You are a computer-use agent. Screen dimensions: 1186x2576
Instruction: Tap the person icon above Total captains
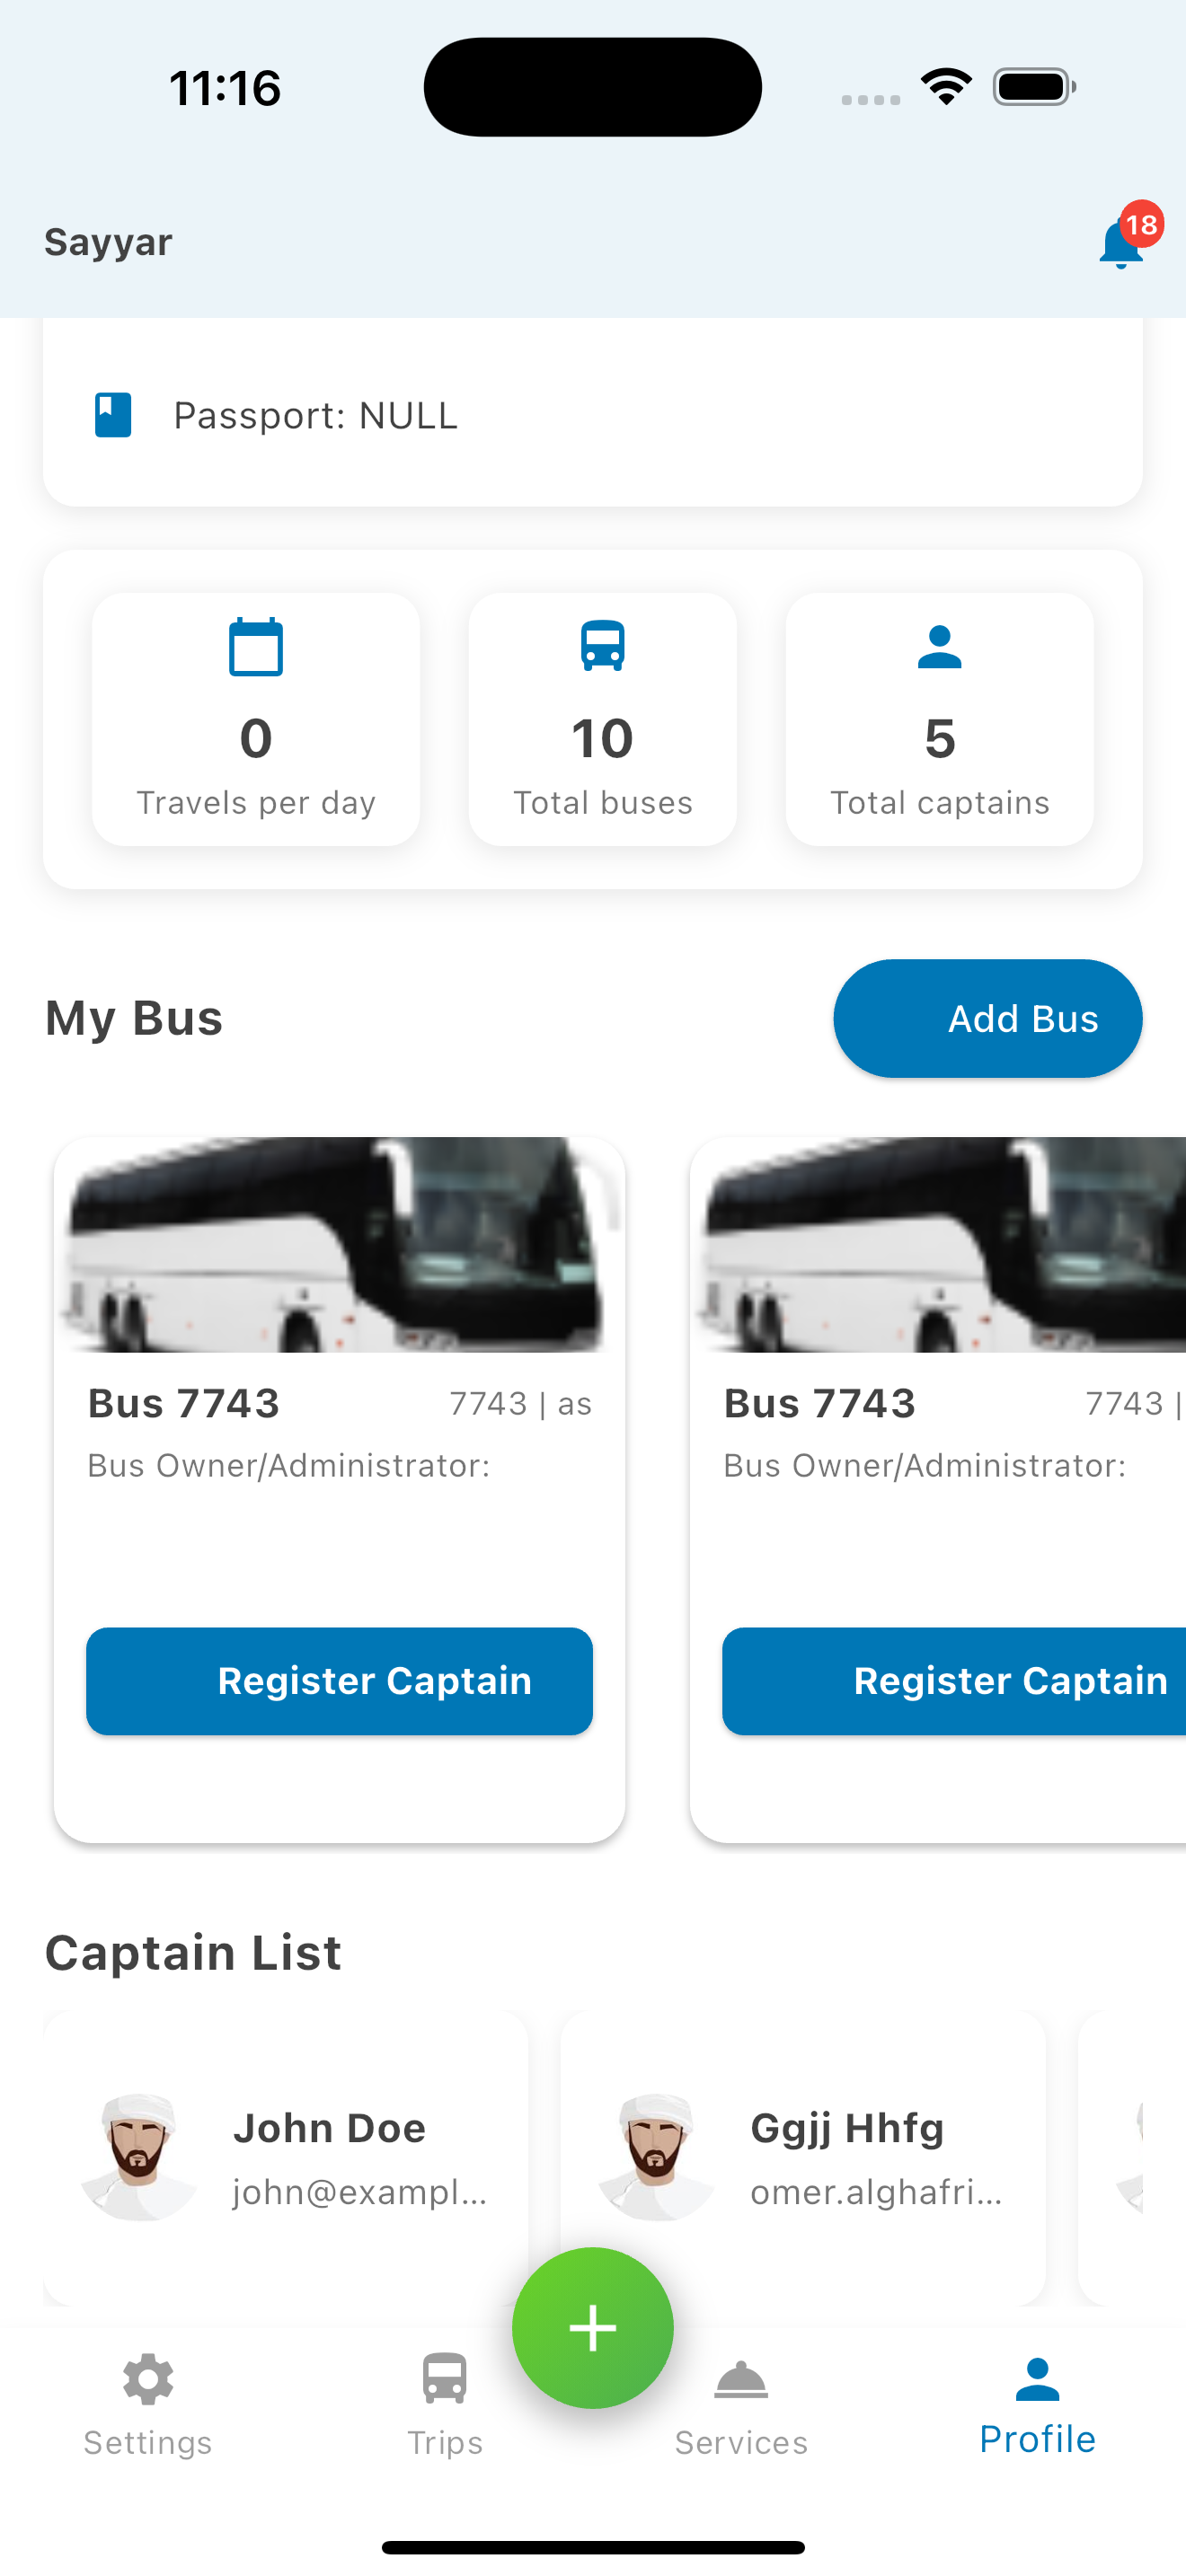(939, 647)
